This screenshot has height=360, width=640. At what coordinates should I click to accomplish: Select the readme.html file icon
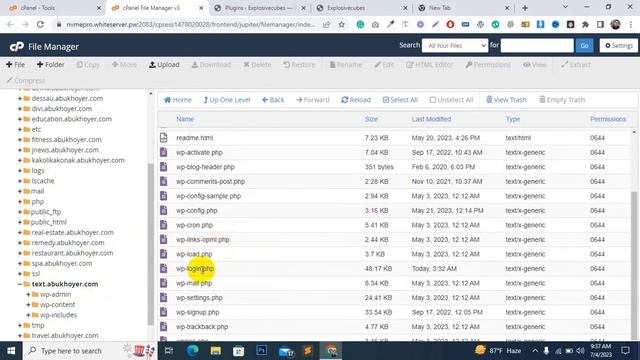click(164, 138)
